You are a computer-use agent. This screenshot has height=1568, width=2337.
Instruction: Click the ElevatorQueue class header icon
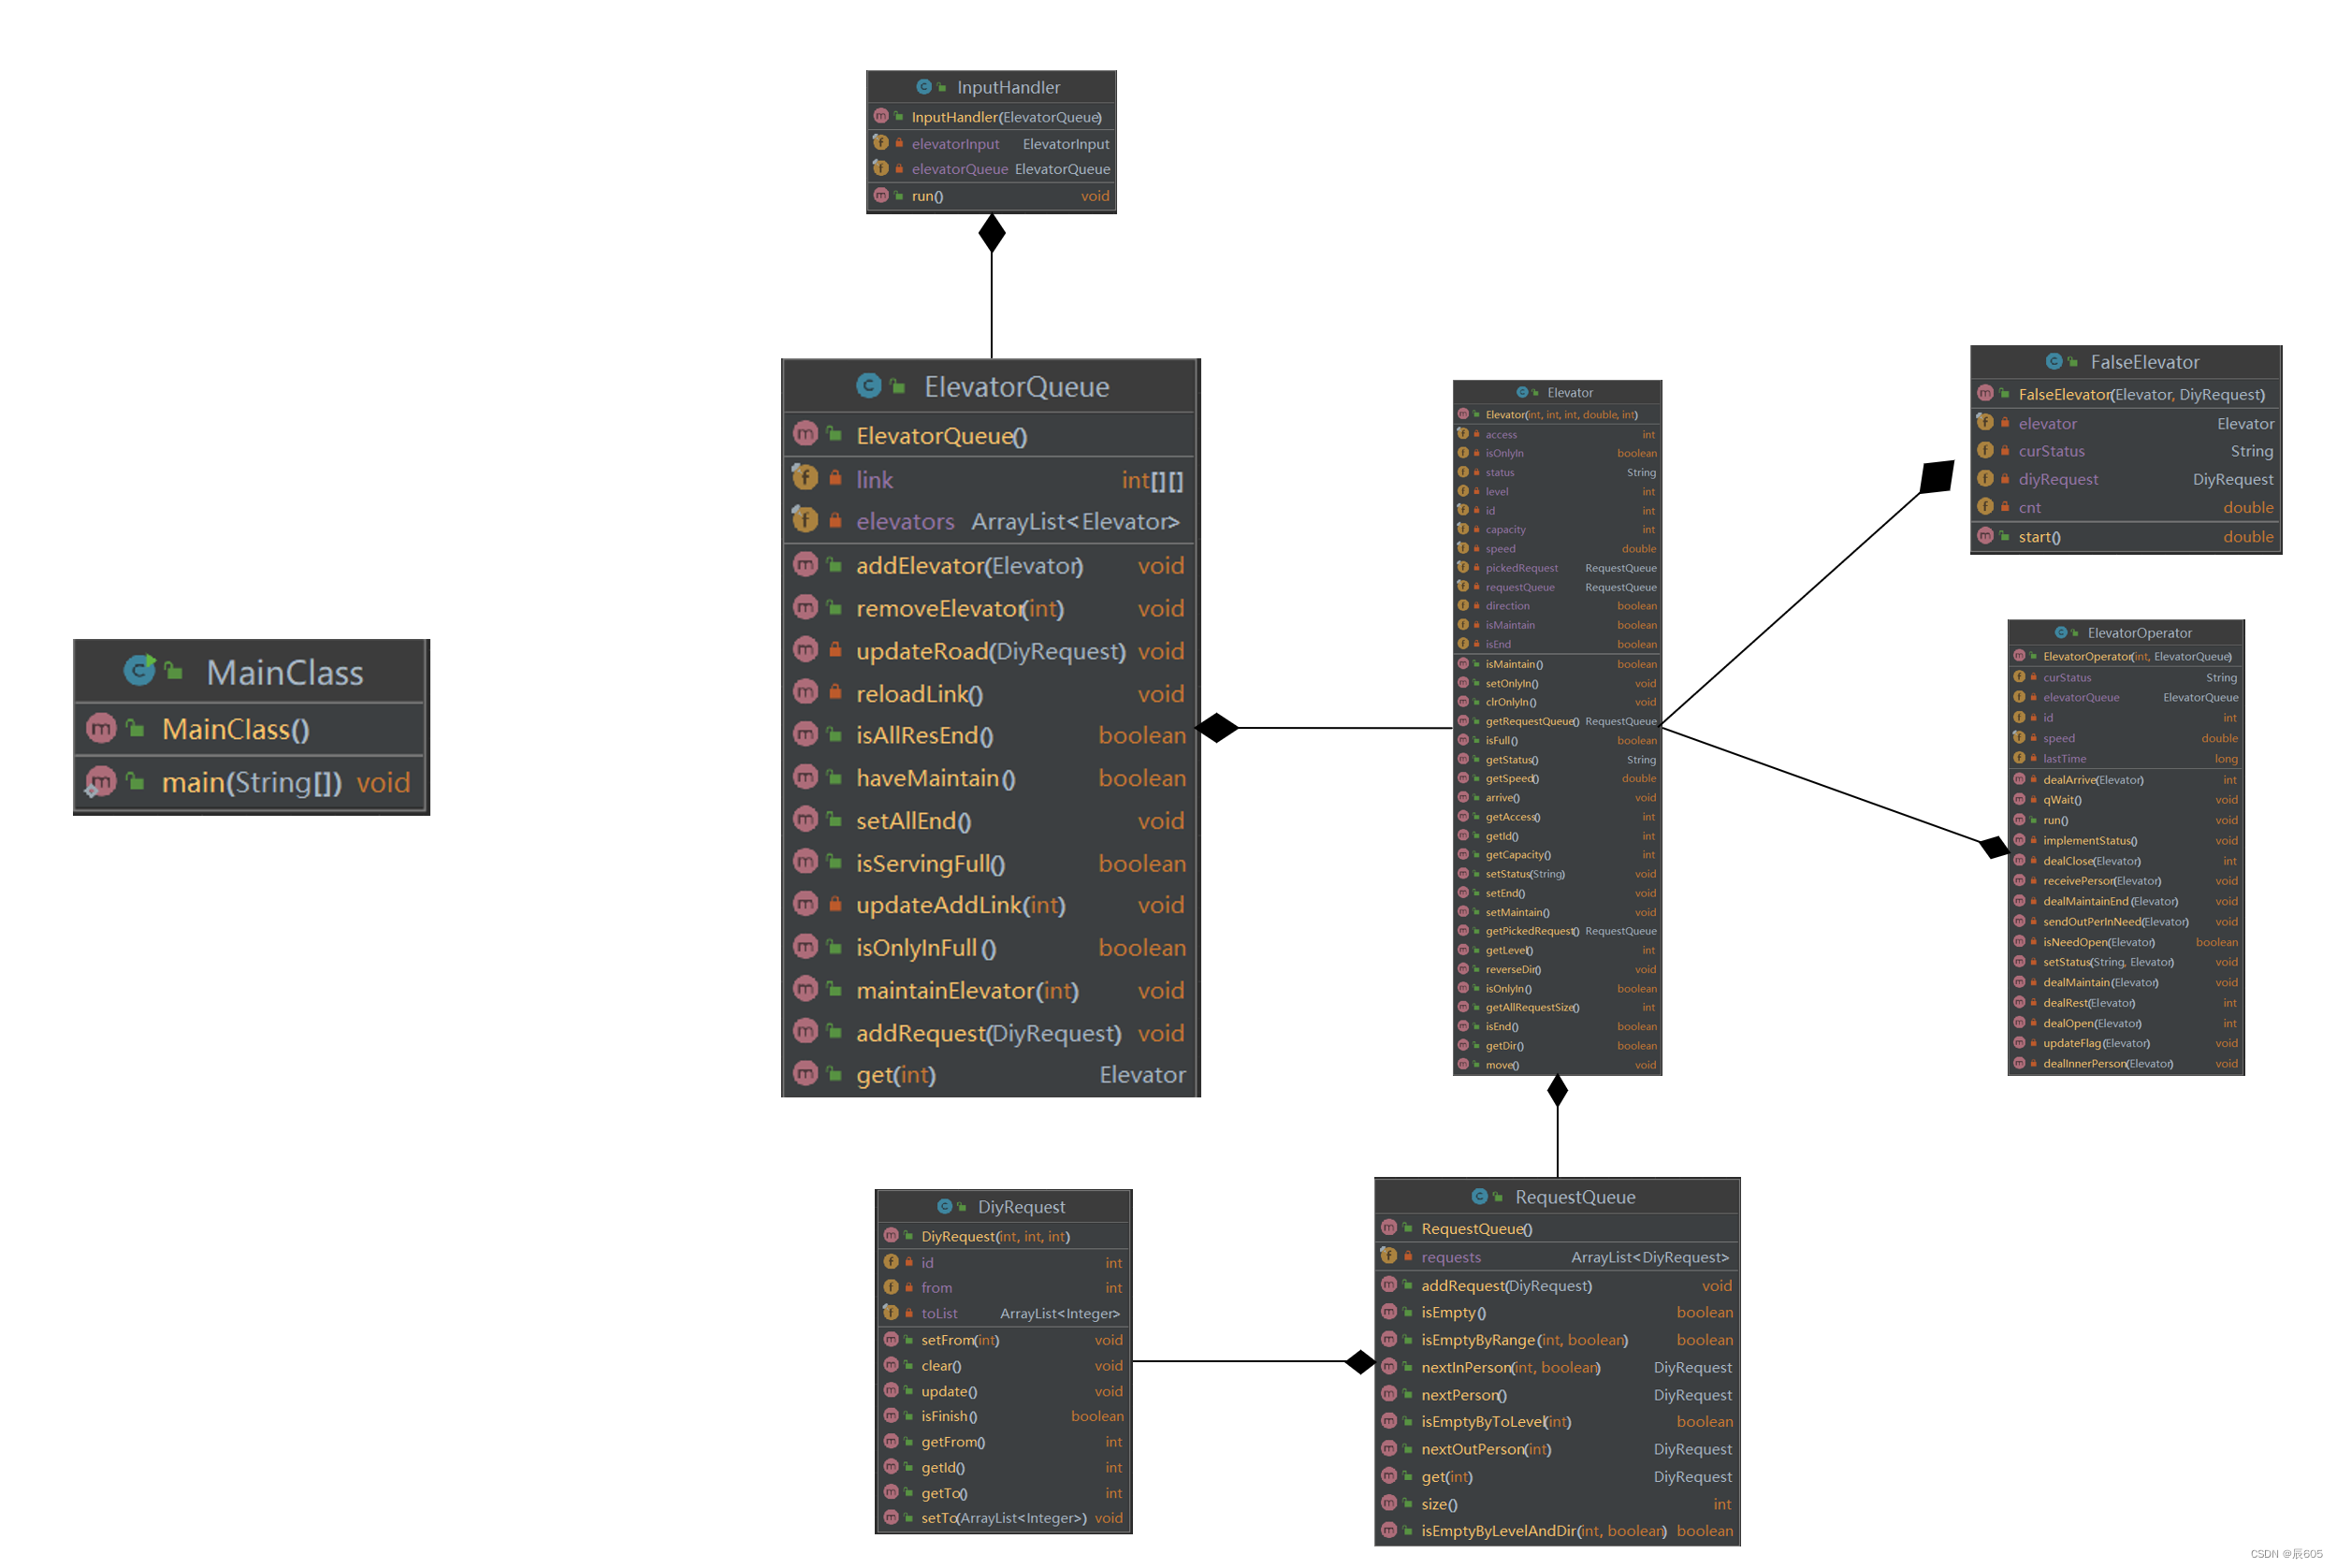tap(868, 386)
